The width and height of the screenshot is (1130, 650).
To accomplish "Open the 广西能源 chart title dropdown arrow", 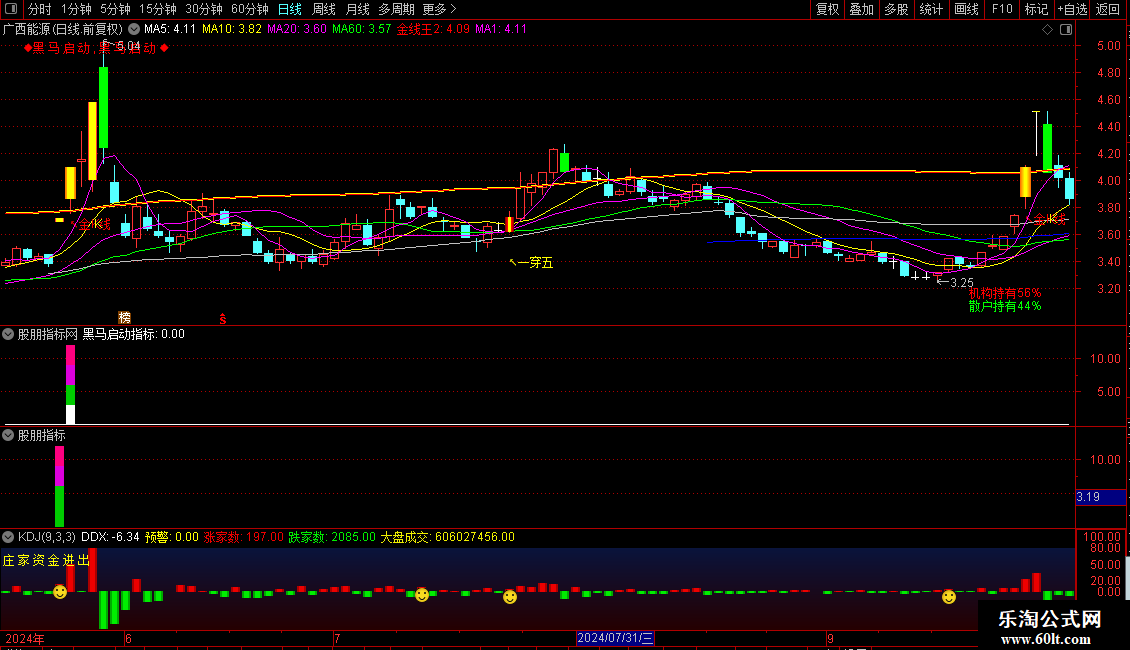I will pyautogui.click(x=134, y=30).
